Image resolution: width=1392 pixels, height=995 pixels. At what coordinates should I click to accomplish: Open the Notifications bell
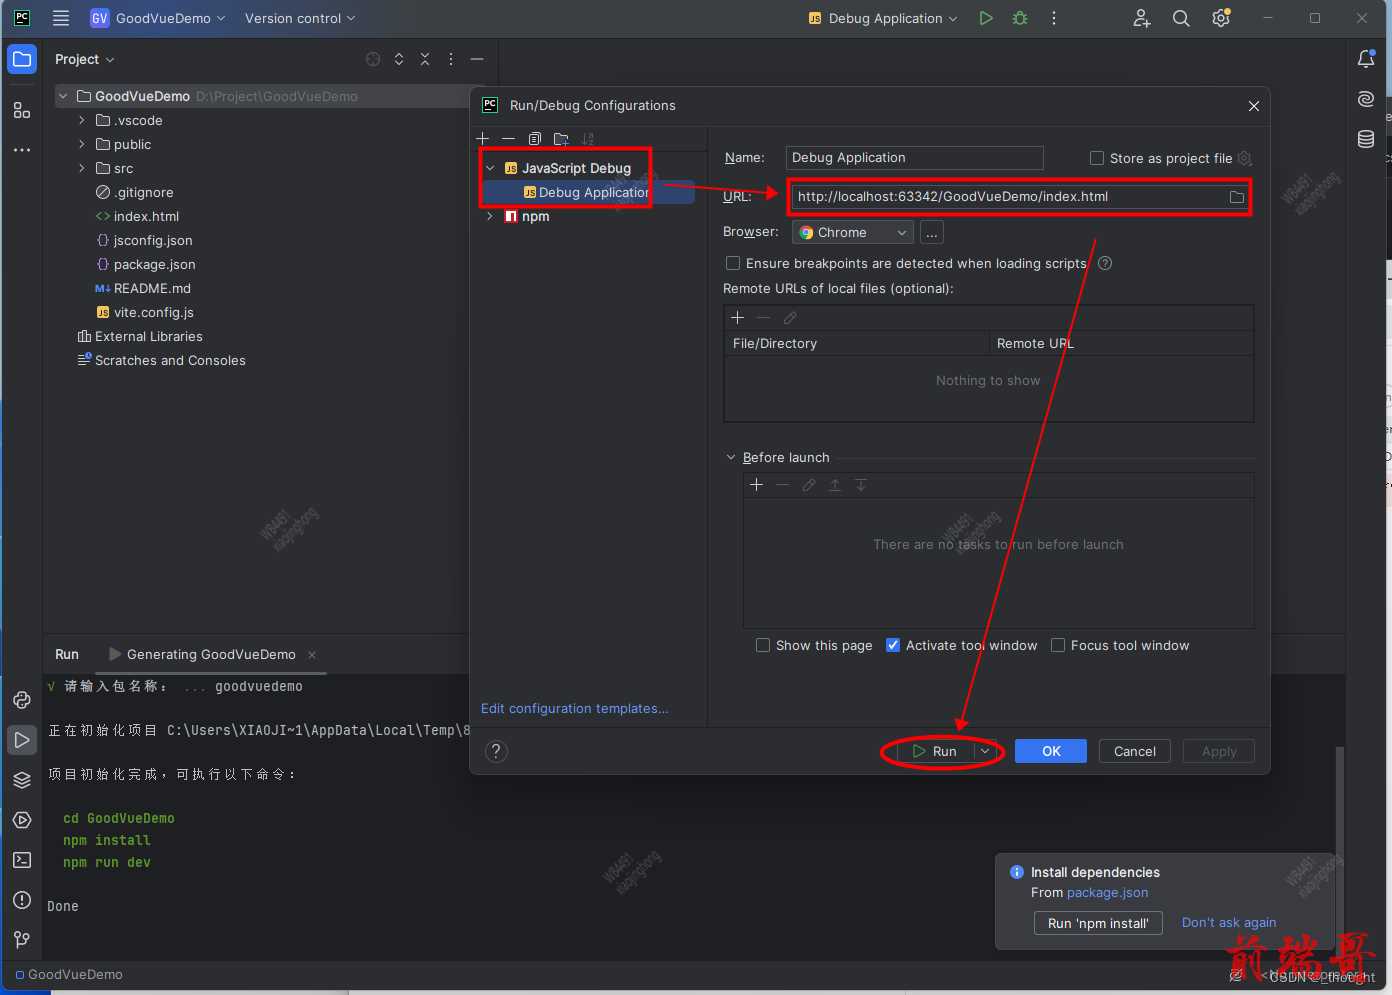1366,59
